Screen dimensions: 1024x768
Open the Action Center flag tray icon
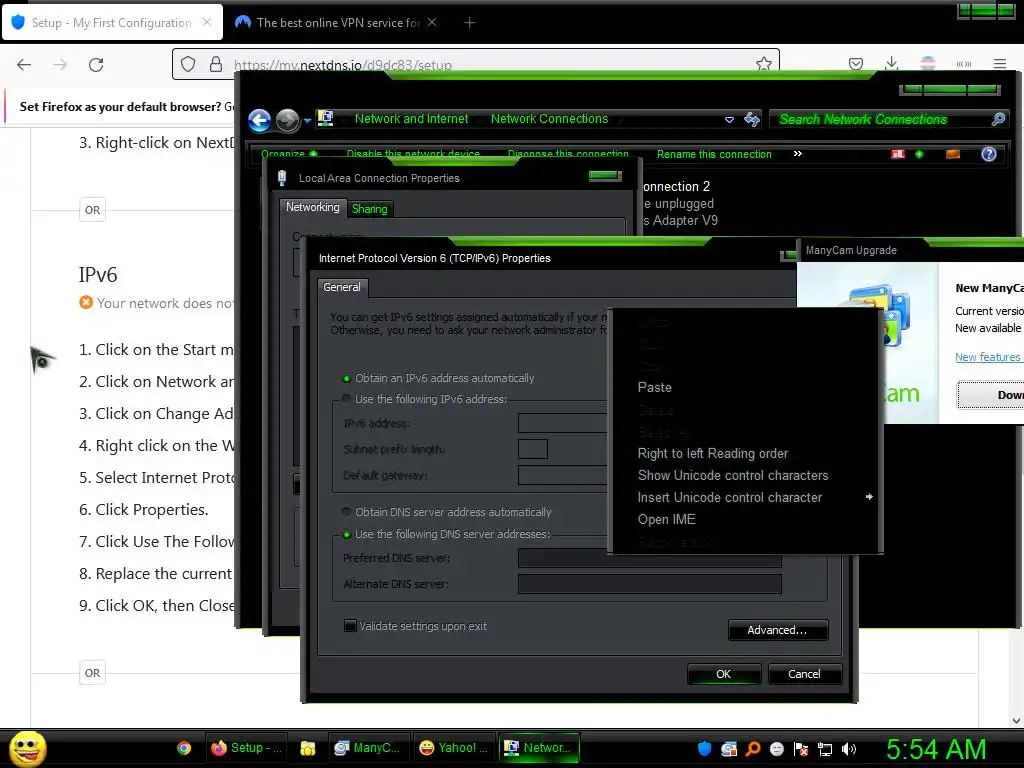[x=801, y=749]
